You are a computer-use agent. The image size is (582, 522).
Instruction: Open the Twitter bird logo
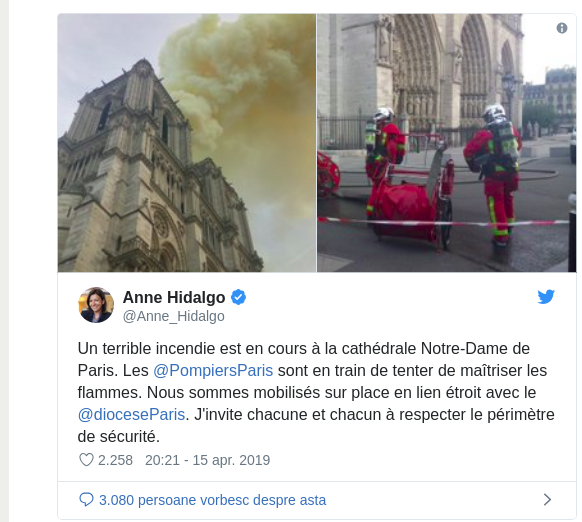coord(546,297)
